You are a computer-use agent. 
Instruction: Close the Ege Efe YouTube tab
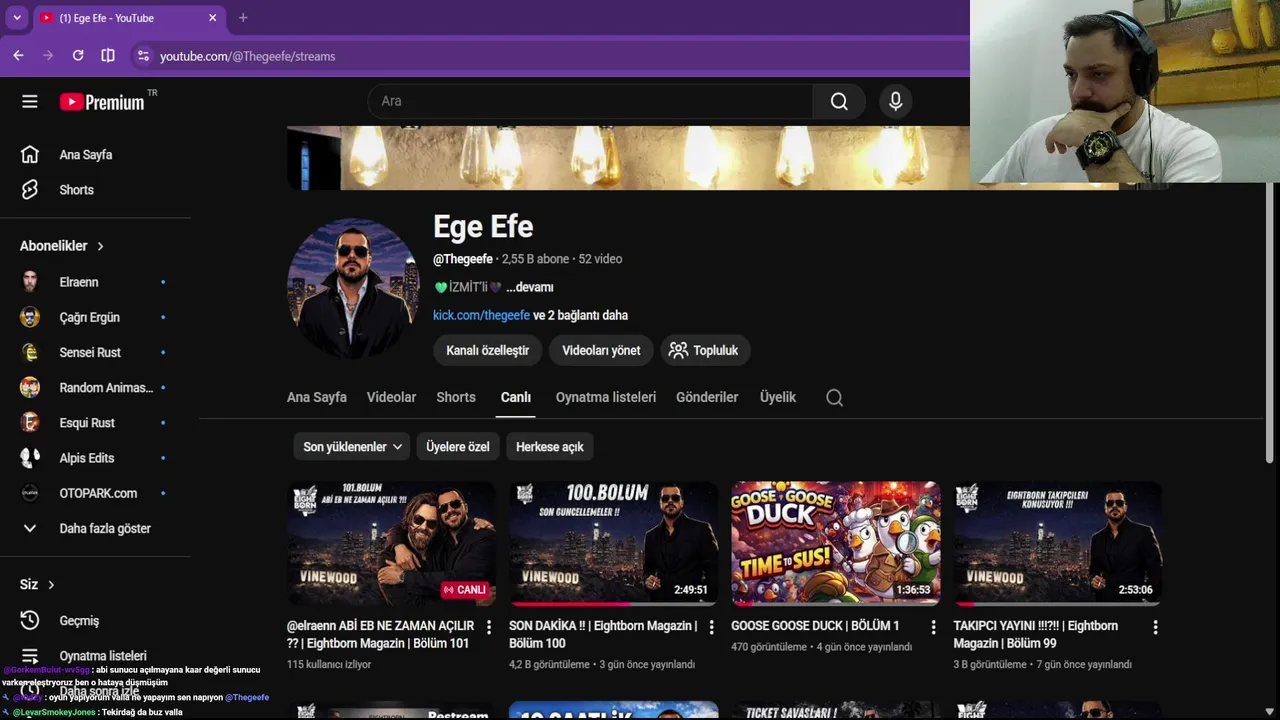pos(212,18)
